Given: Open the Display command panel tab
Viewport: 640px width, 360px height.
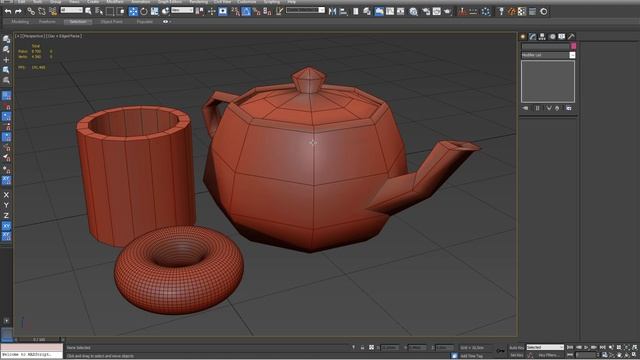Looking at the screenshot, I should pos(562,37).
